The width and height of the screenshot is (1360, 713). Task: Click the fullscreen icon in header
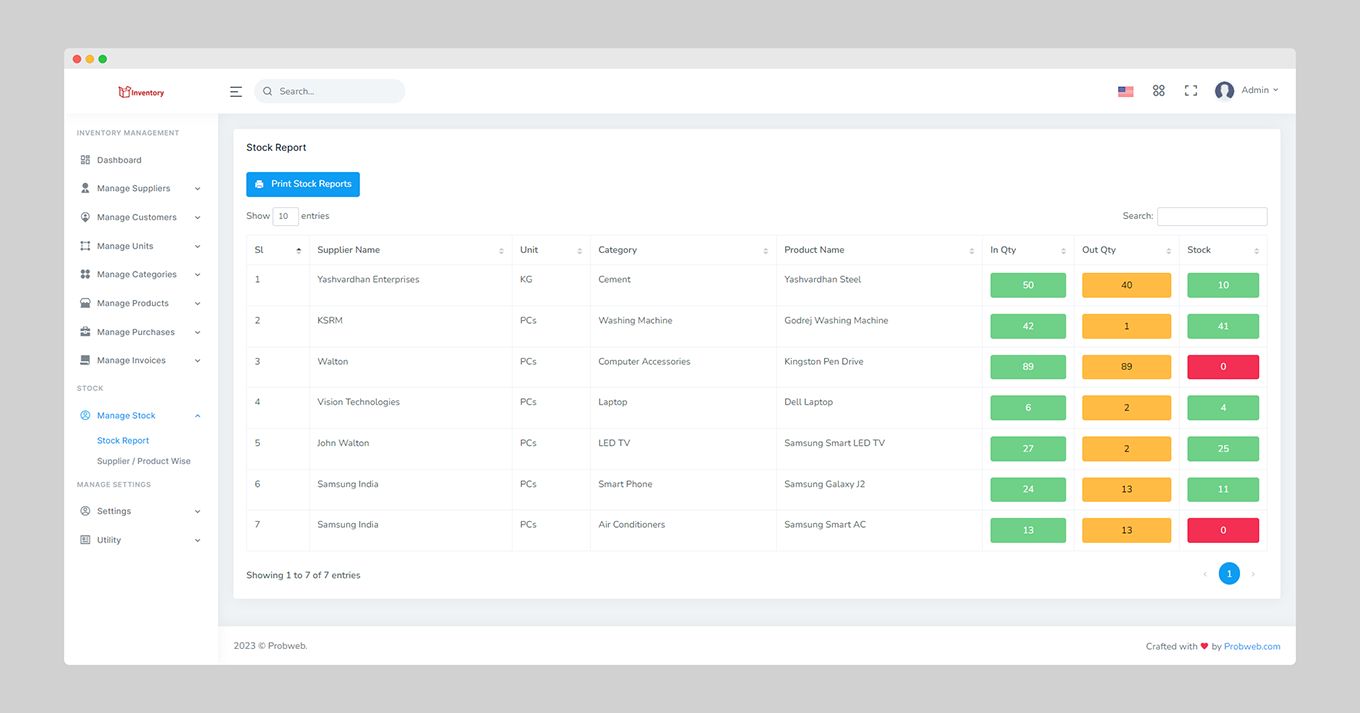tap(1191, 90)
